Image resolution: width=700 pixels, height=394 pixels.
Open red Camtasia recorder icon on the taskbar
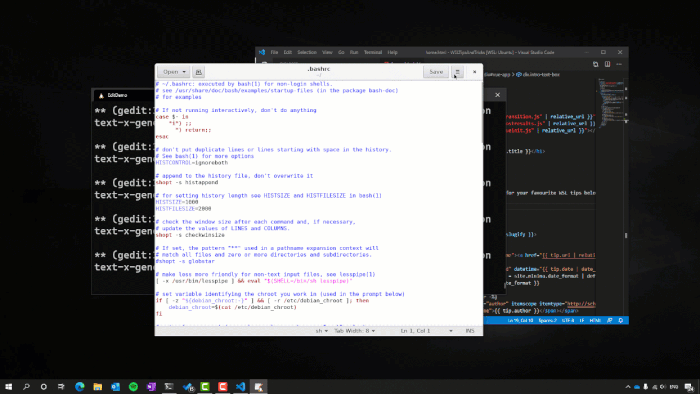point(223,386)
